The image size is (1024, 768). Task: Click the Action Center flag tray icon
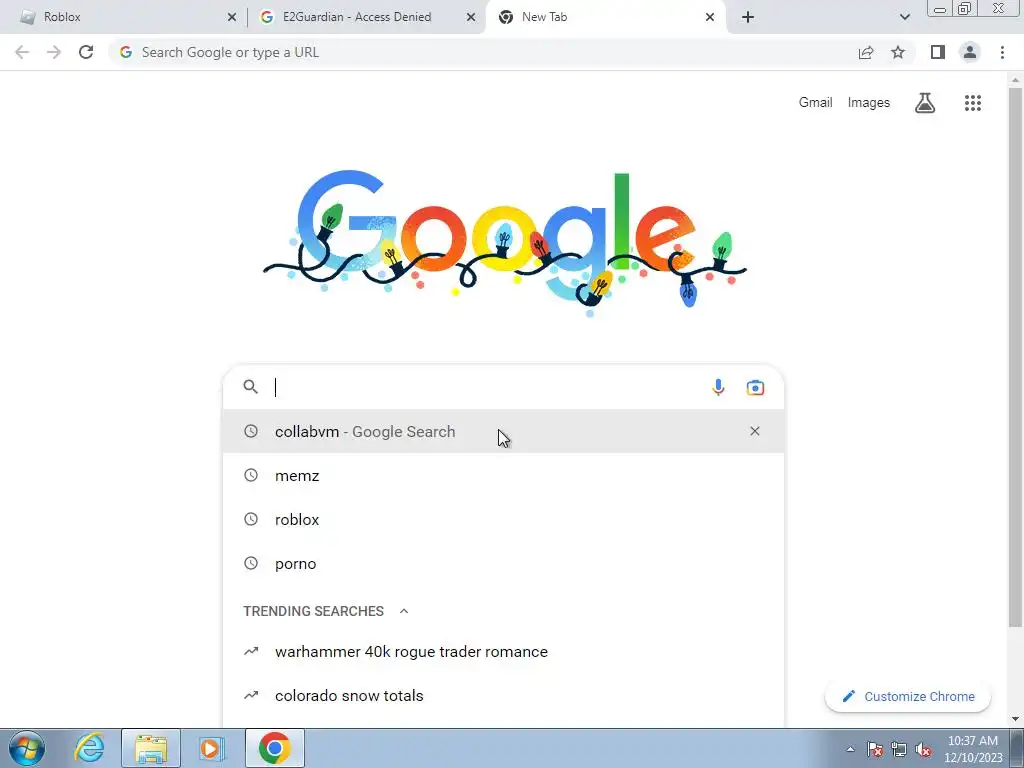(875, 749)
